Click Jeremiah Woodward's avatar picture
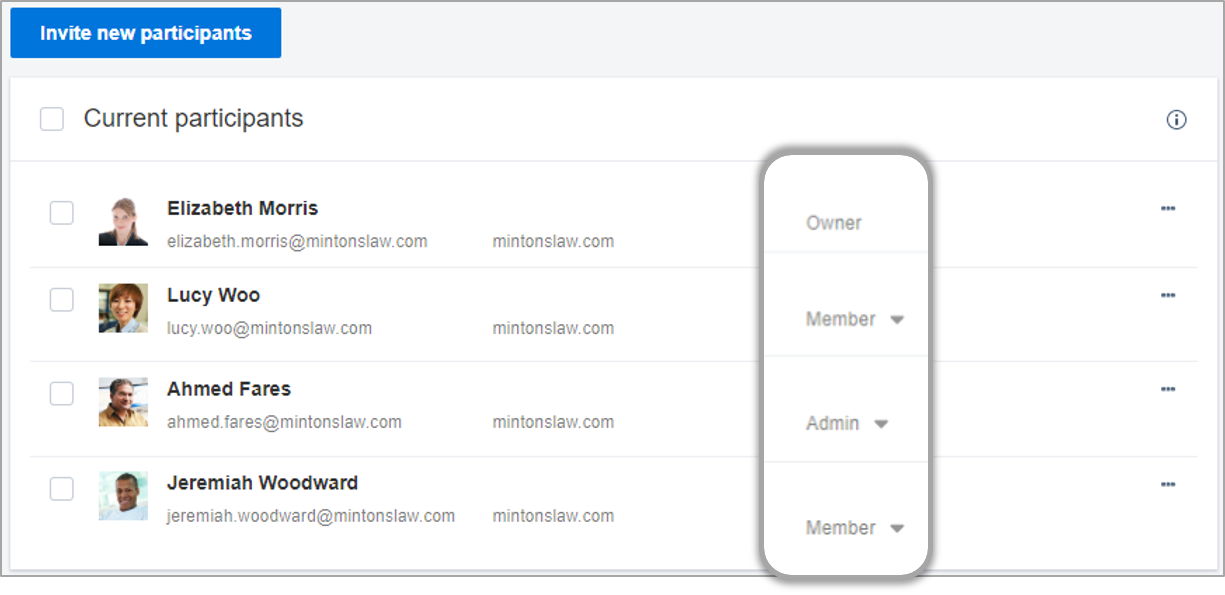This screenshot has height=595, width=1225. click(x=123, y=496)
